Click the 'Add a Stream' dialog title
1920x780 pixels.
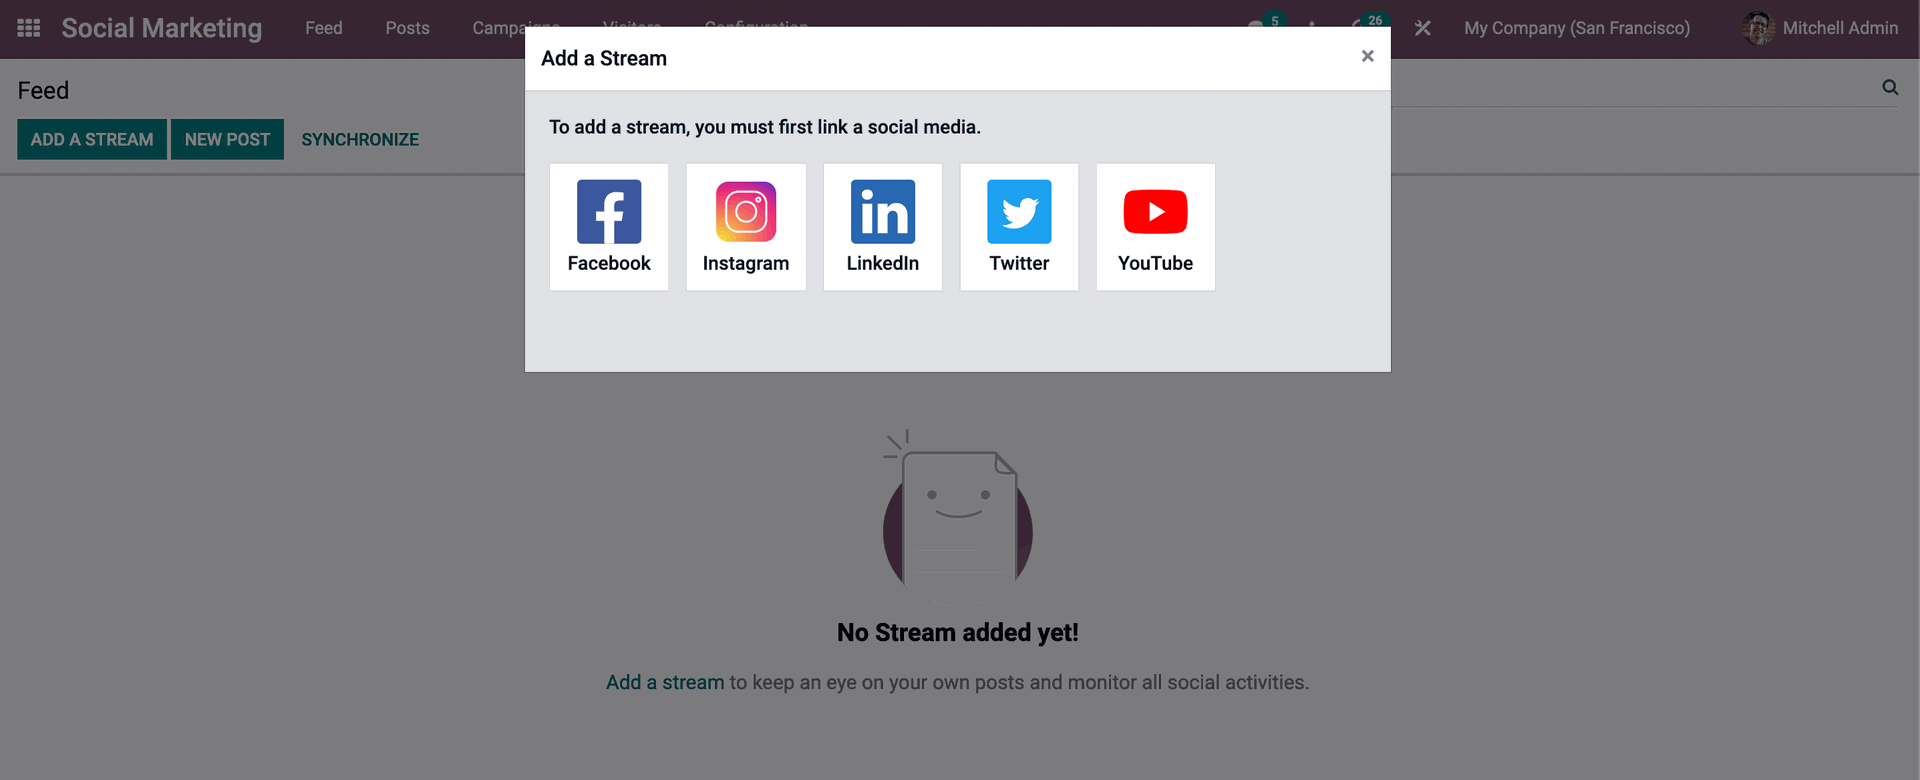coord(604,58)
